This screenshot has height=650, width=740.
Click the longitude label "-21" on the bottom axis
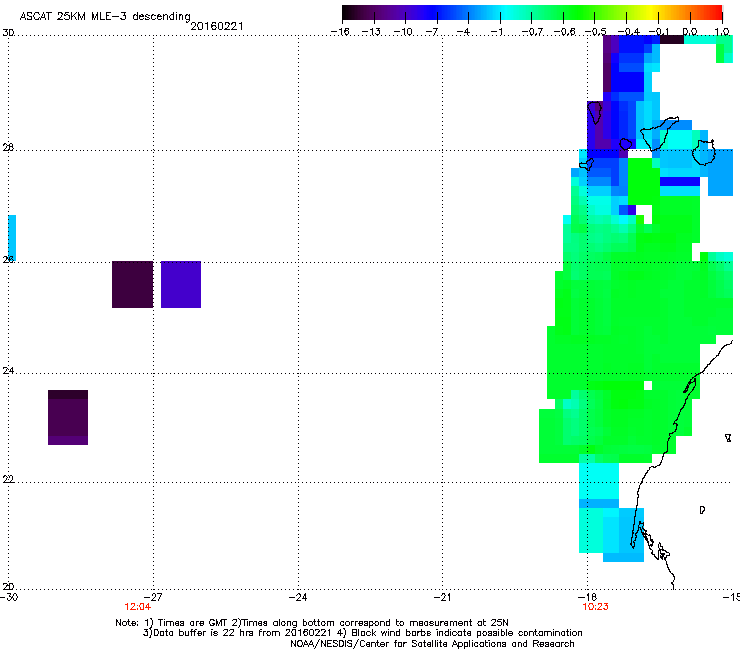point(442,597)
